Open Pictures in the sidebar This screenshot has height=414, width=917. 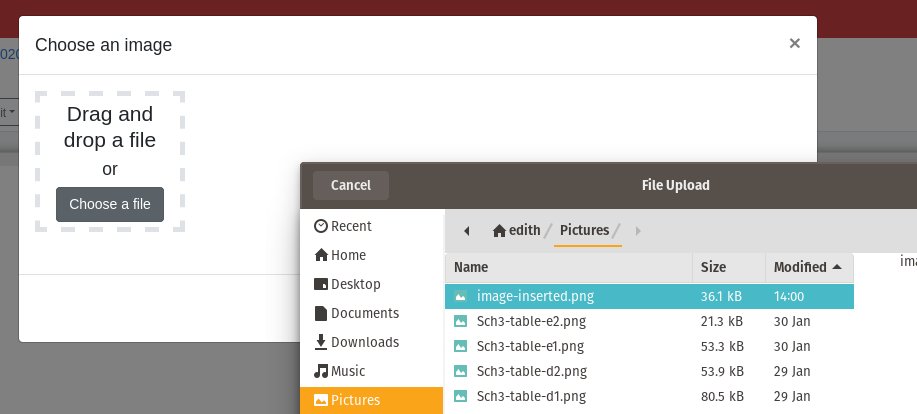(x=355, y=400)
